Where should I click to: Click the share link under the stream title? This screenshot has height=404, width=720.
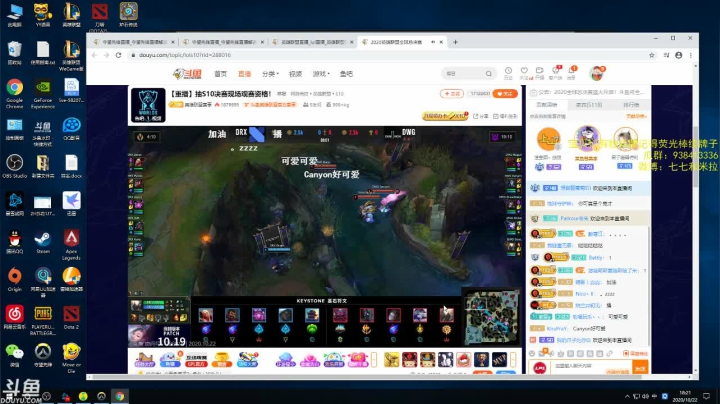[481, 116]
